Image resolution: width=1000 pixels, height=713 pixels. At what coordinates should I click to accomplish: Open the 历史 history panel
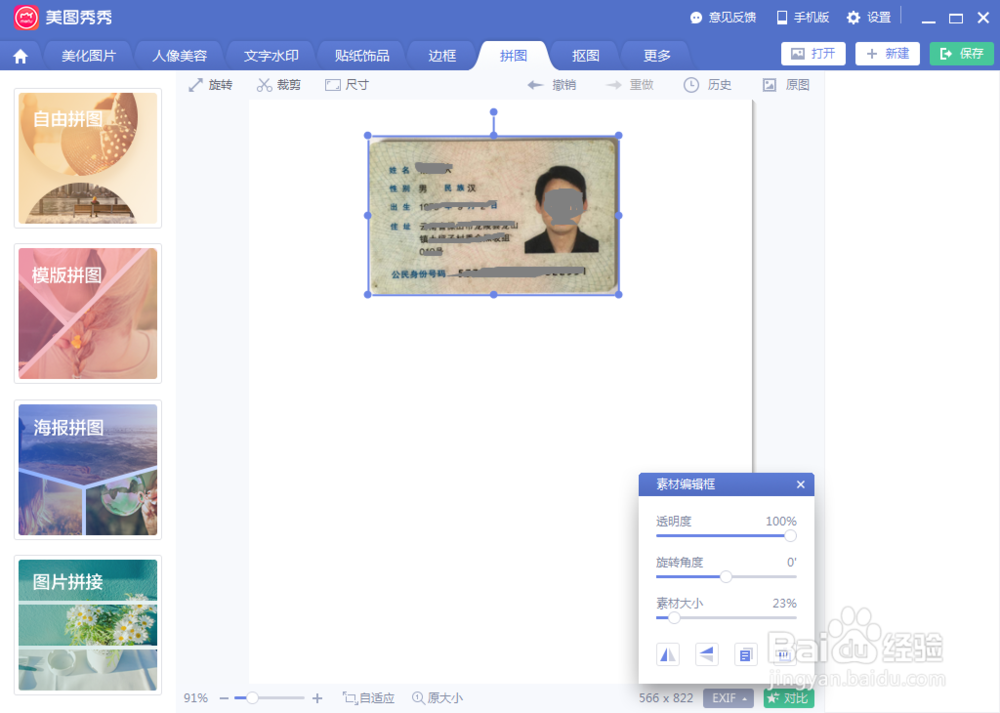click(x=707, y=85)
